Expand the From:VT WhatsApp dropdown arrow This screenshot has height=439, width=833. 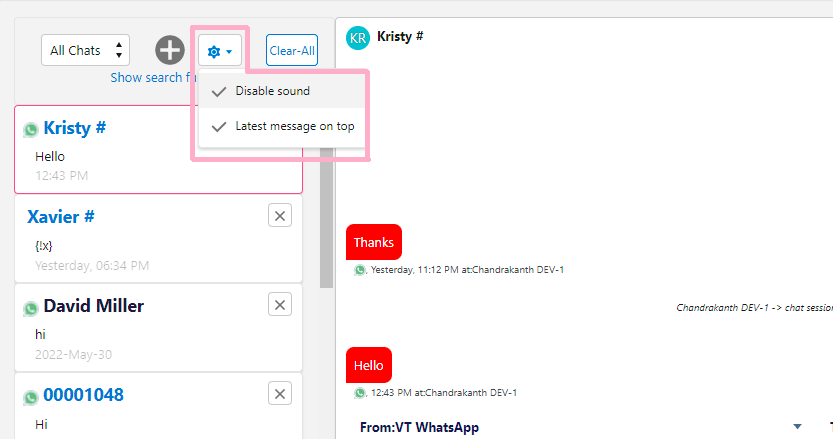coord(797,427)
